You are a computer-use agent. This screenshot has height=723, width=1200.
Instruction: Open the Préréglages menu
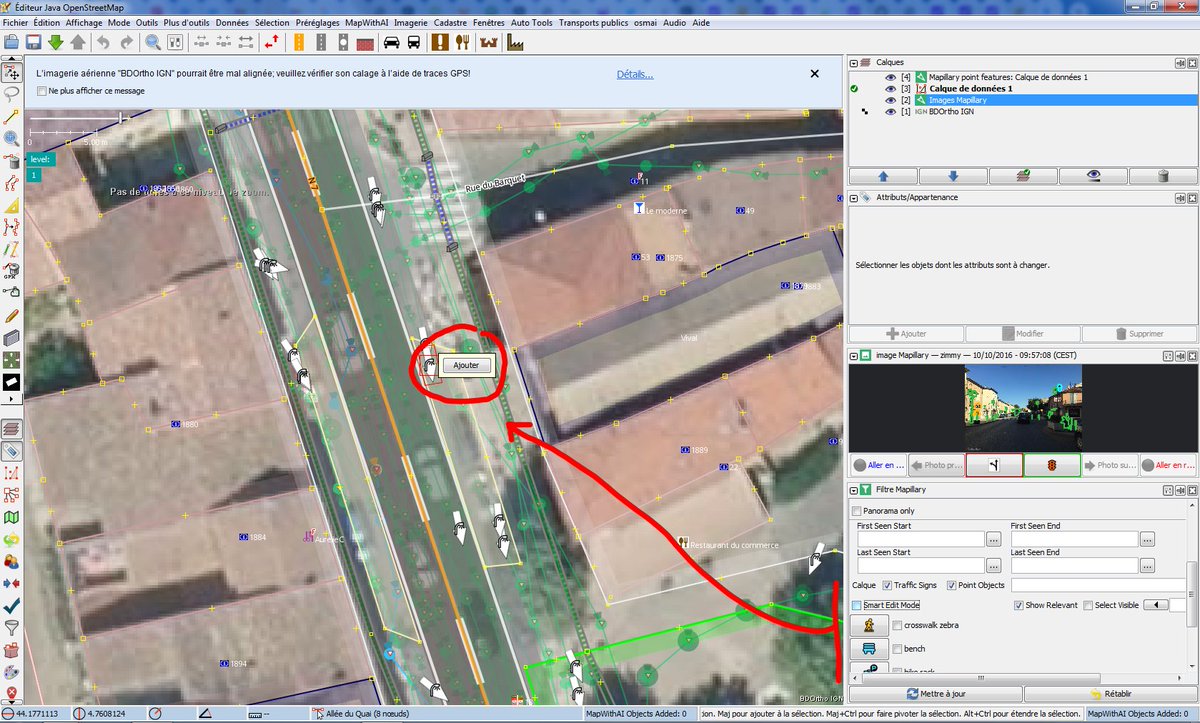317,22
